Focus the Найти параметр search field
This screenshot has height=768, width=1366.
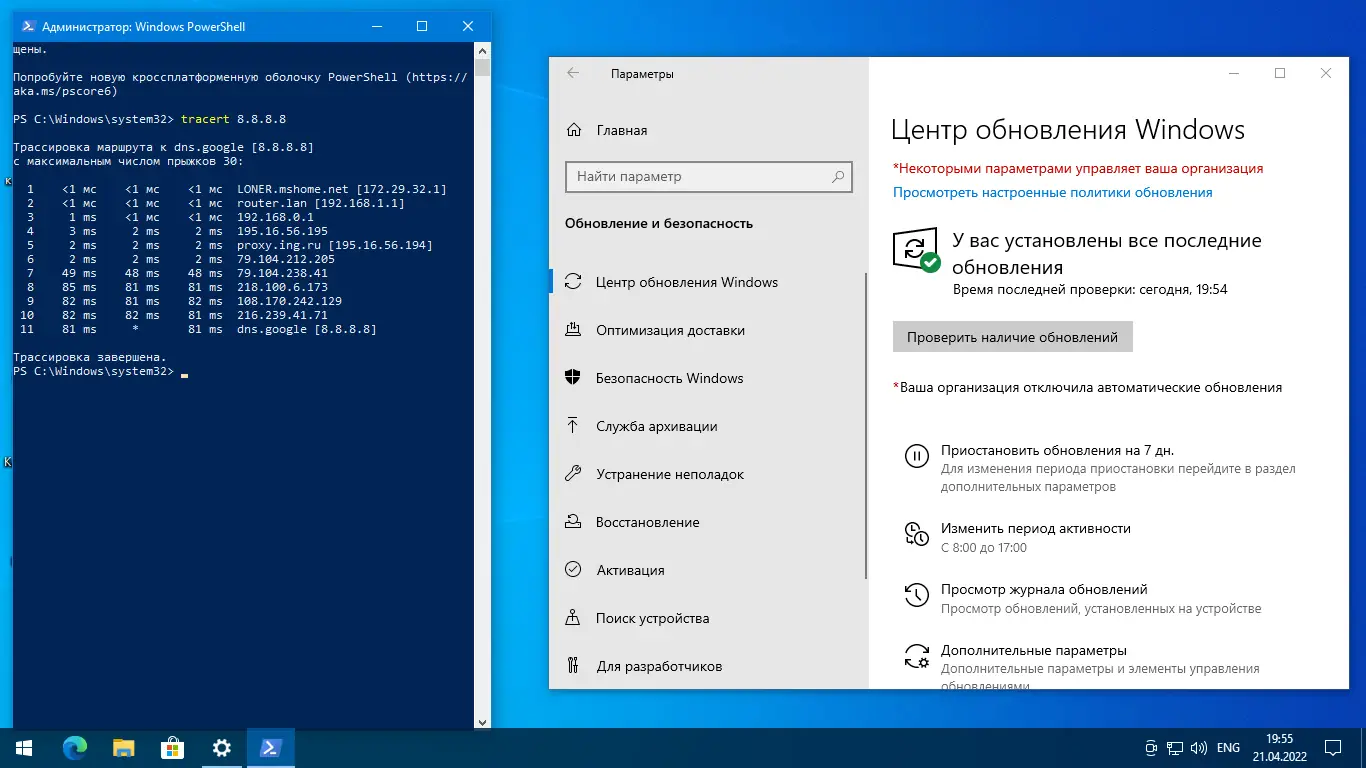(708, 176)
